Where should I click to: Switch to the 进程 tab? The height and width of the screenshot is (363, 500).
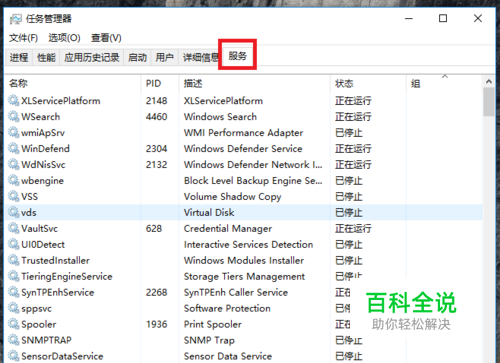19,57
